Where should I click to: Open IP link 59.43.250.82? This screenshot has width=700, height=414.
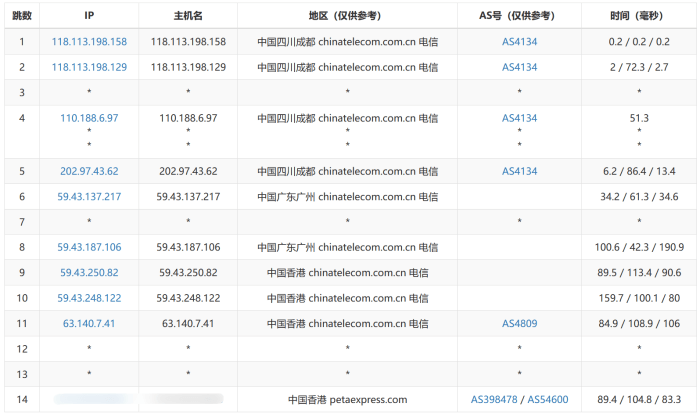89,273
